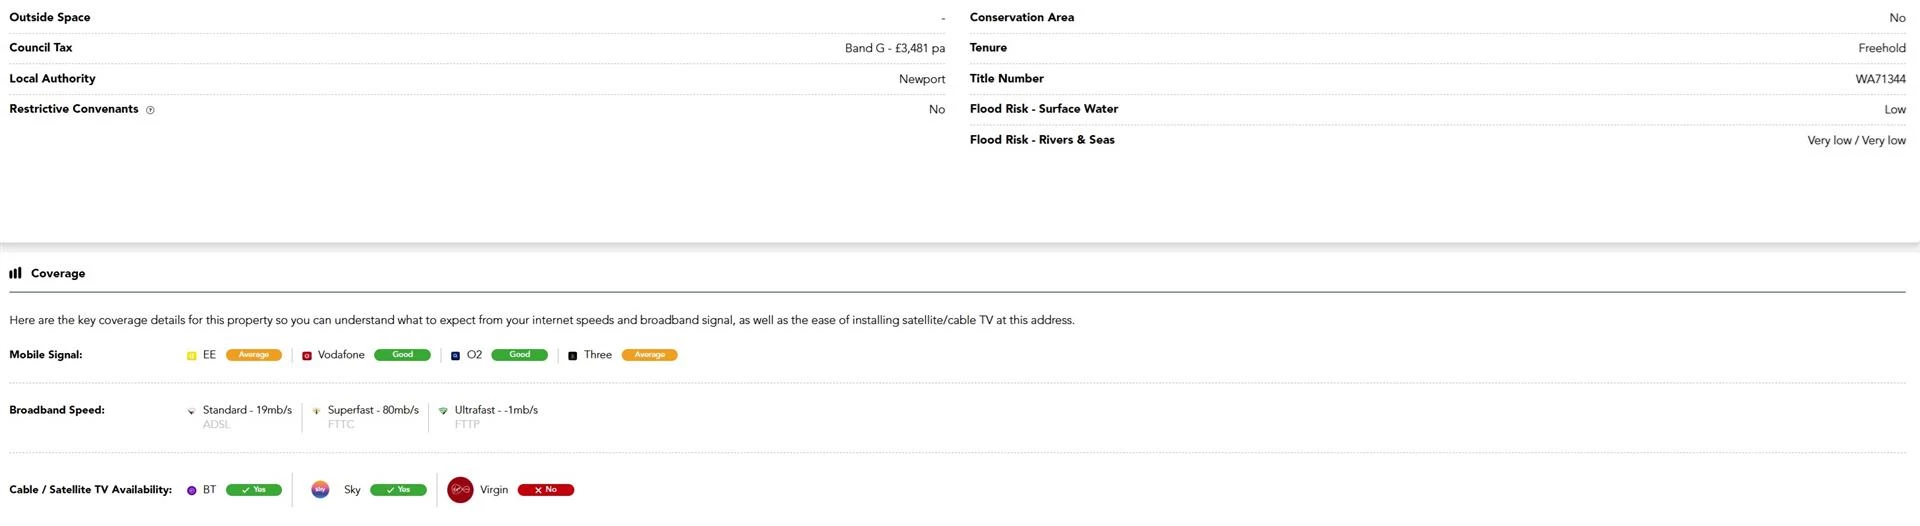Click the Sky logo icon
This screenshot has height=526, width=1920.
(320, 490)
